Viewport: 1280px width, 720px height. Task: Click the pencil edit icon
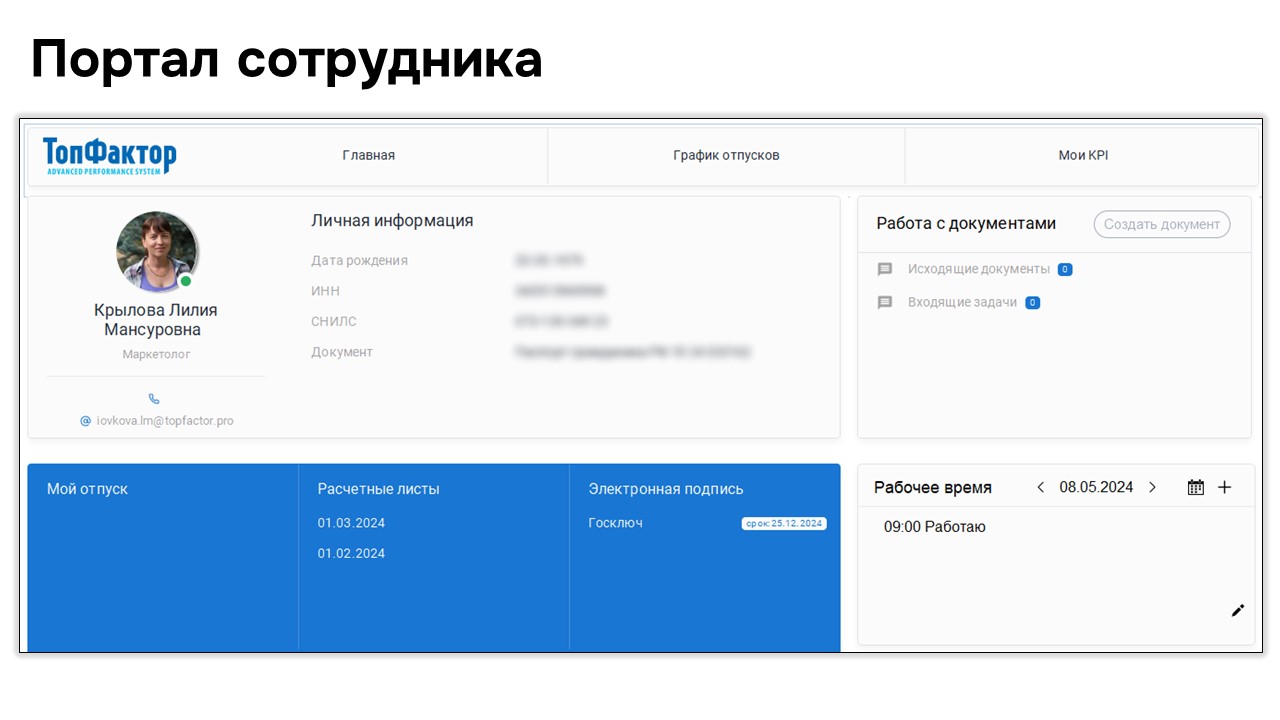pyautogui.click(x=1238, y=610)
